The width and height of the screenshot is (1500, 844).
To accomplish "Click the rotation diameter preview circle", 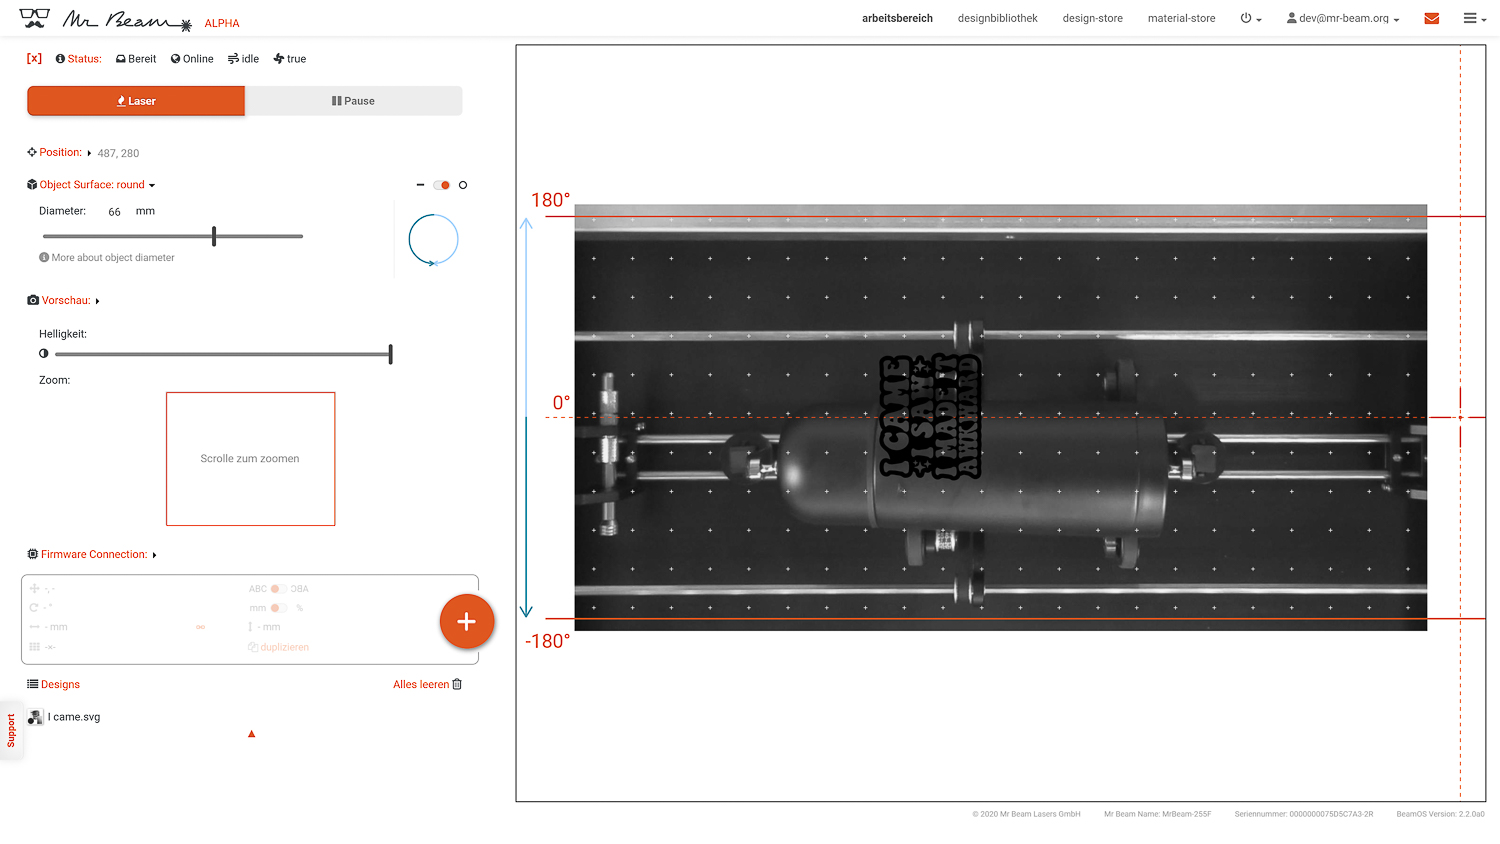I will click(x=433, y=240).
